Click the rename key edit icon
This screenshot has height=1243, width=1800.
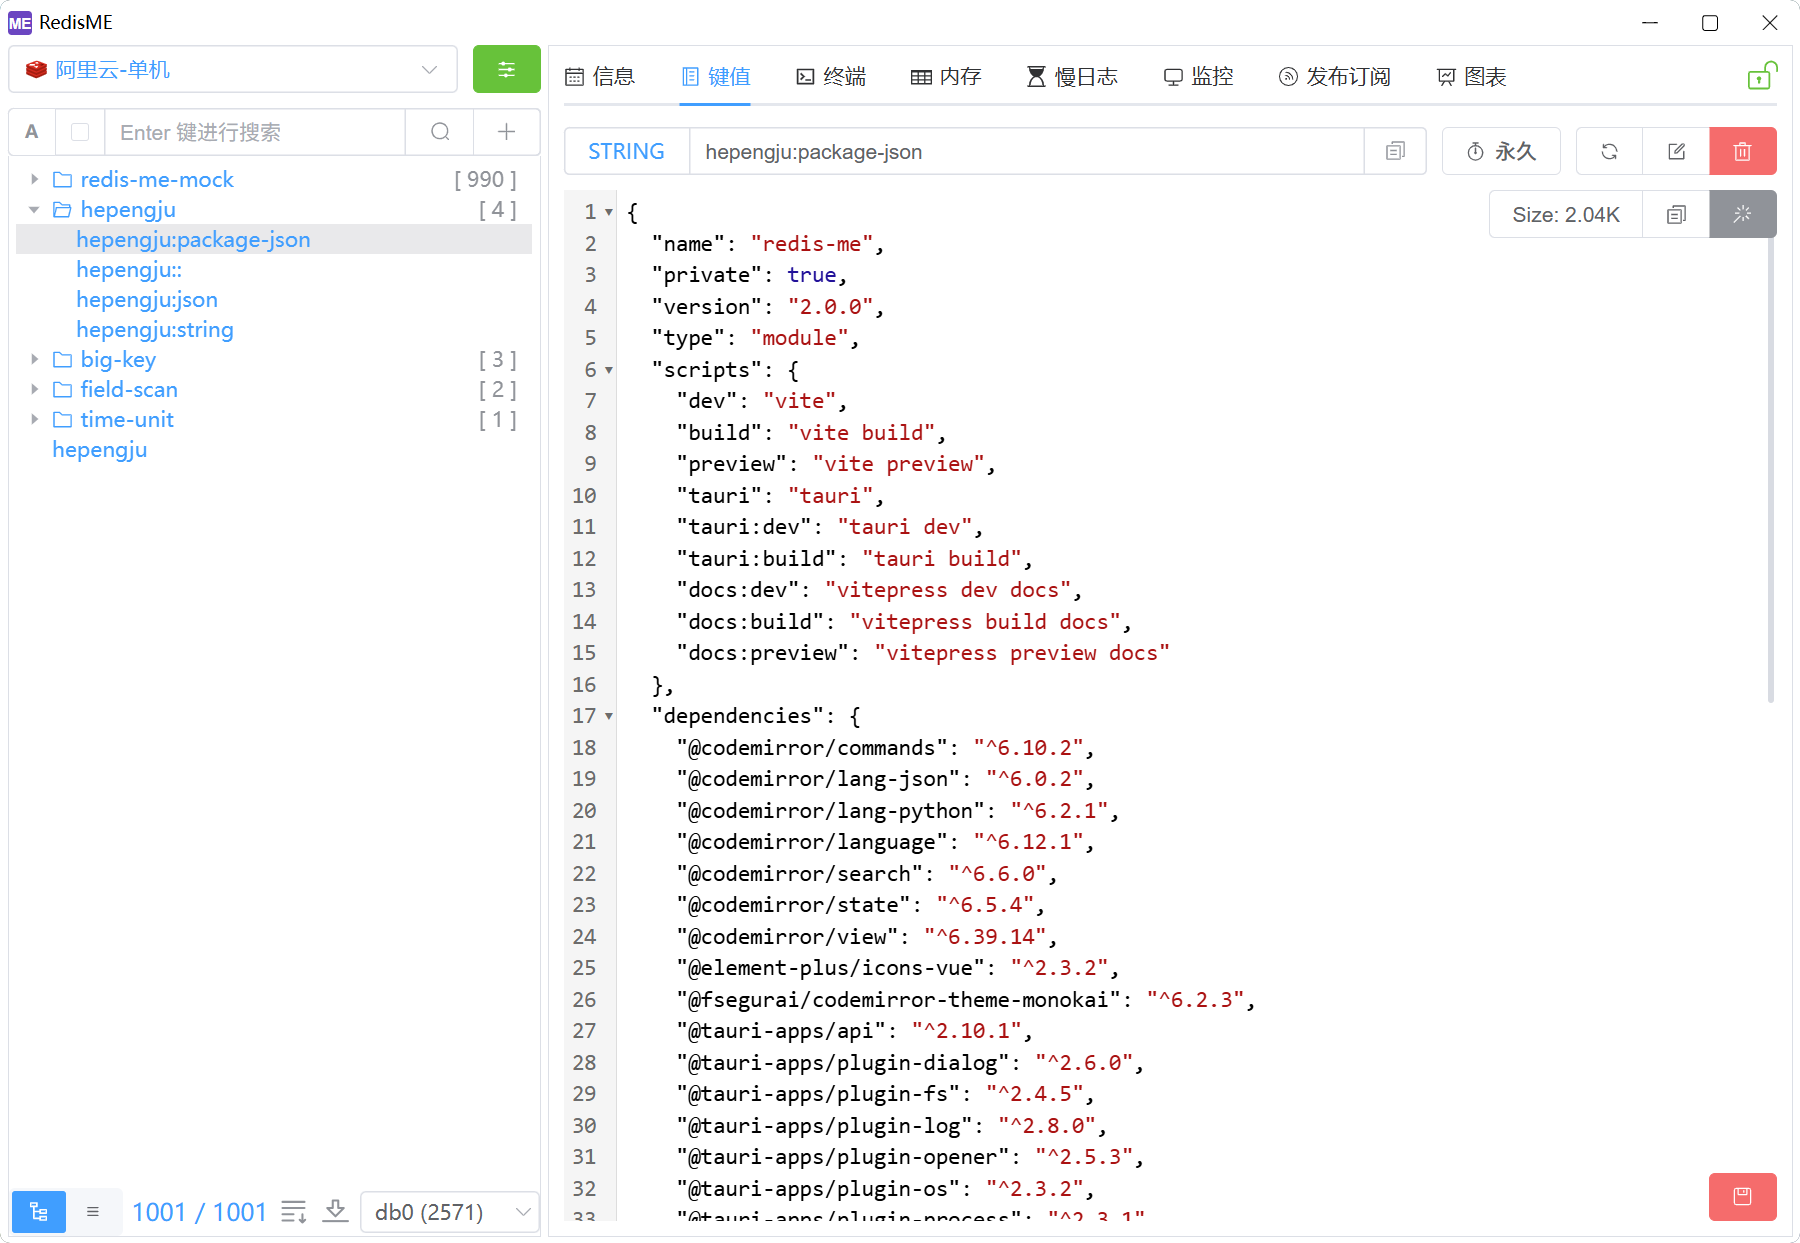(x=1676, y=151)
